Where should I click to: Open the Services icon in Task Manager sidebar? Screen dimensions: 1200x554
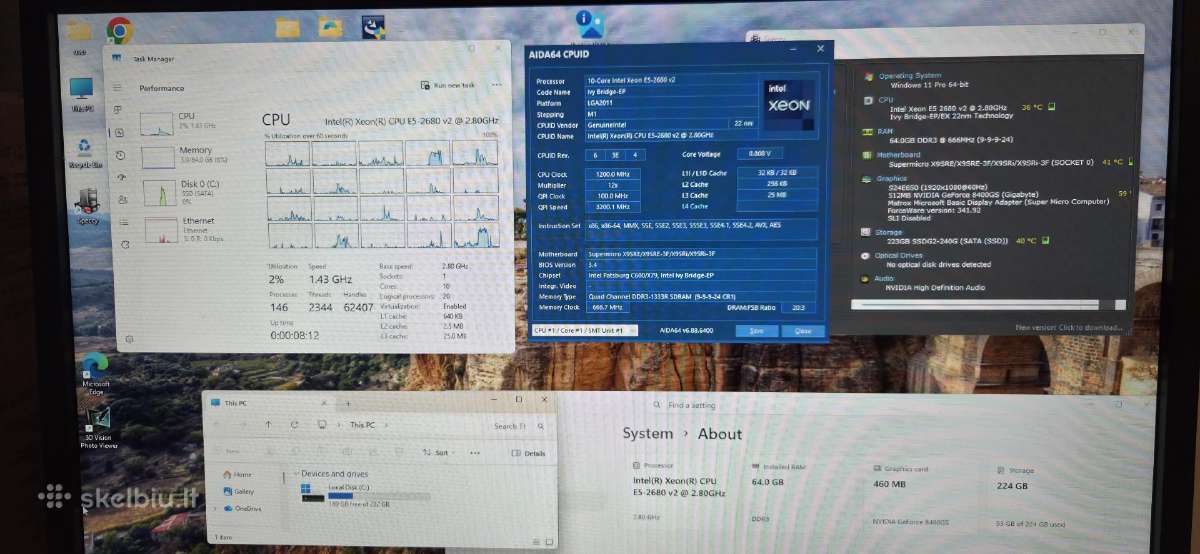click(x=125, y=244)
